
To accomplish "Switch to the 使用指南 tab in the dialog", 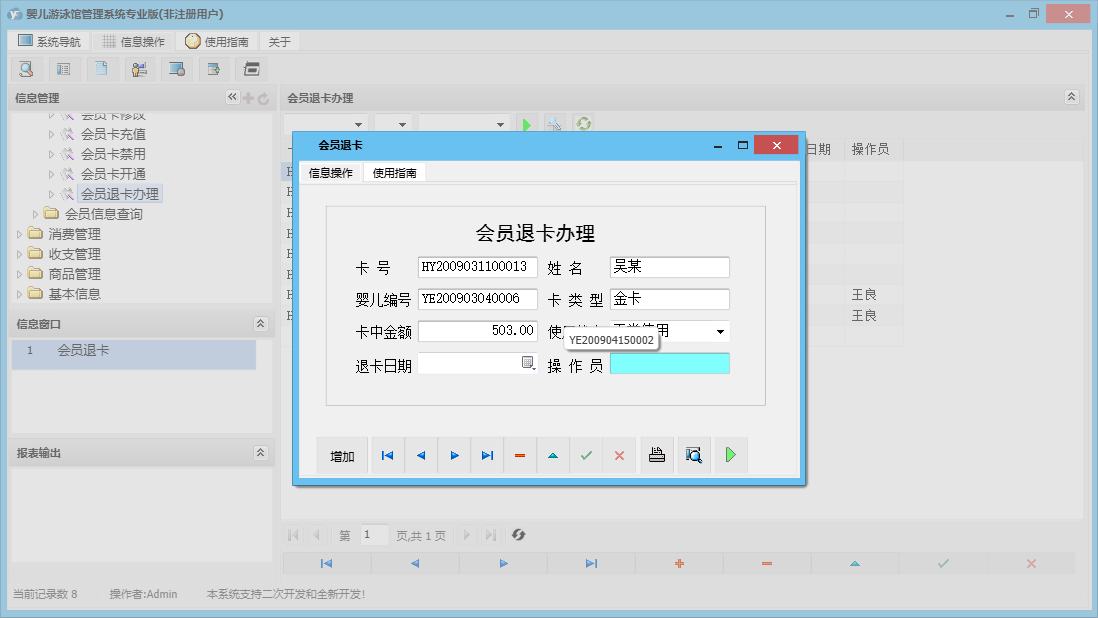I will (x=395, y=172).
